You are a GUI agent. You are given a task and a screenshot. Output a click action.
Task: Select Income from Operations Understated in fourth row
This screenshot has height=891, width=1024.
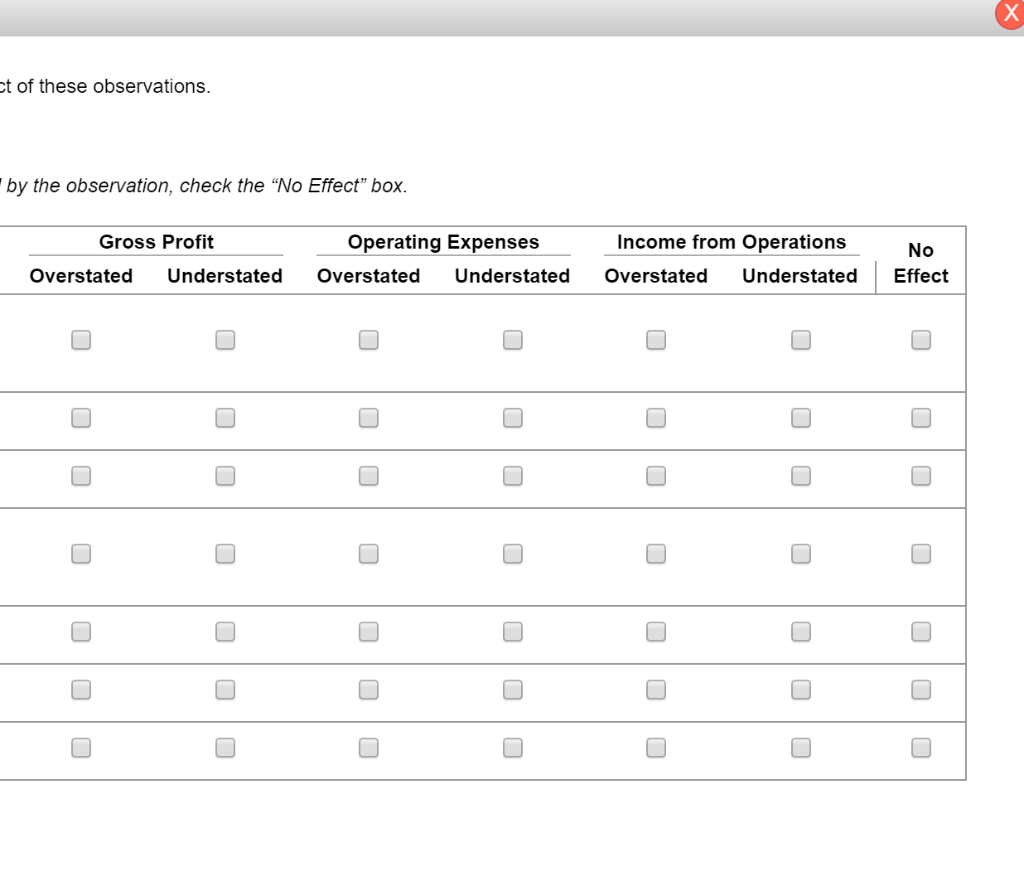pos(801,554)
